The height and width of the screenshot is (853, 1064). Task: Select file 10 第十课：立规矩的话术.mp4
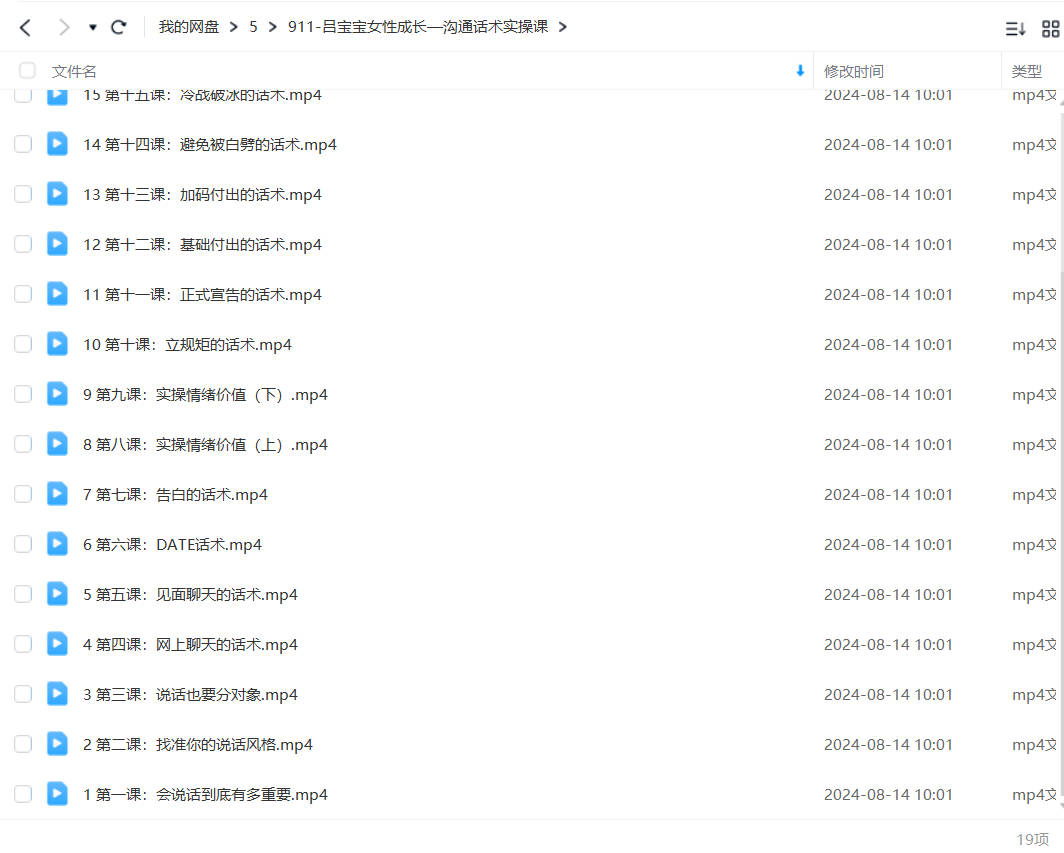(x=187, y=345)
